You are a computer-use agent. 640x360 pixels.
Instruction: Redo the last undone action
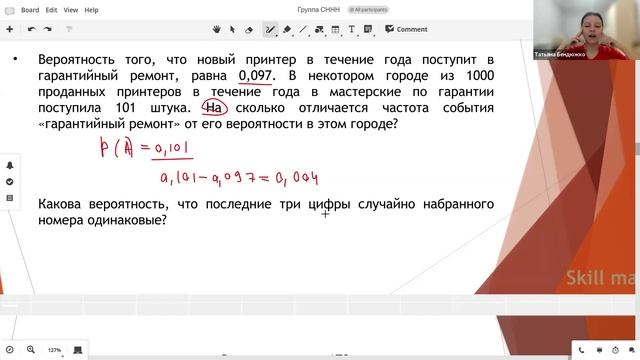[x=48, y=29]
